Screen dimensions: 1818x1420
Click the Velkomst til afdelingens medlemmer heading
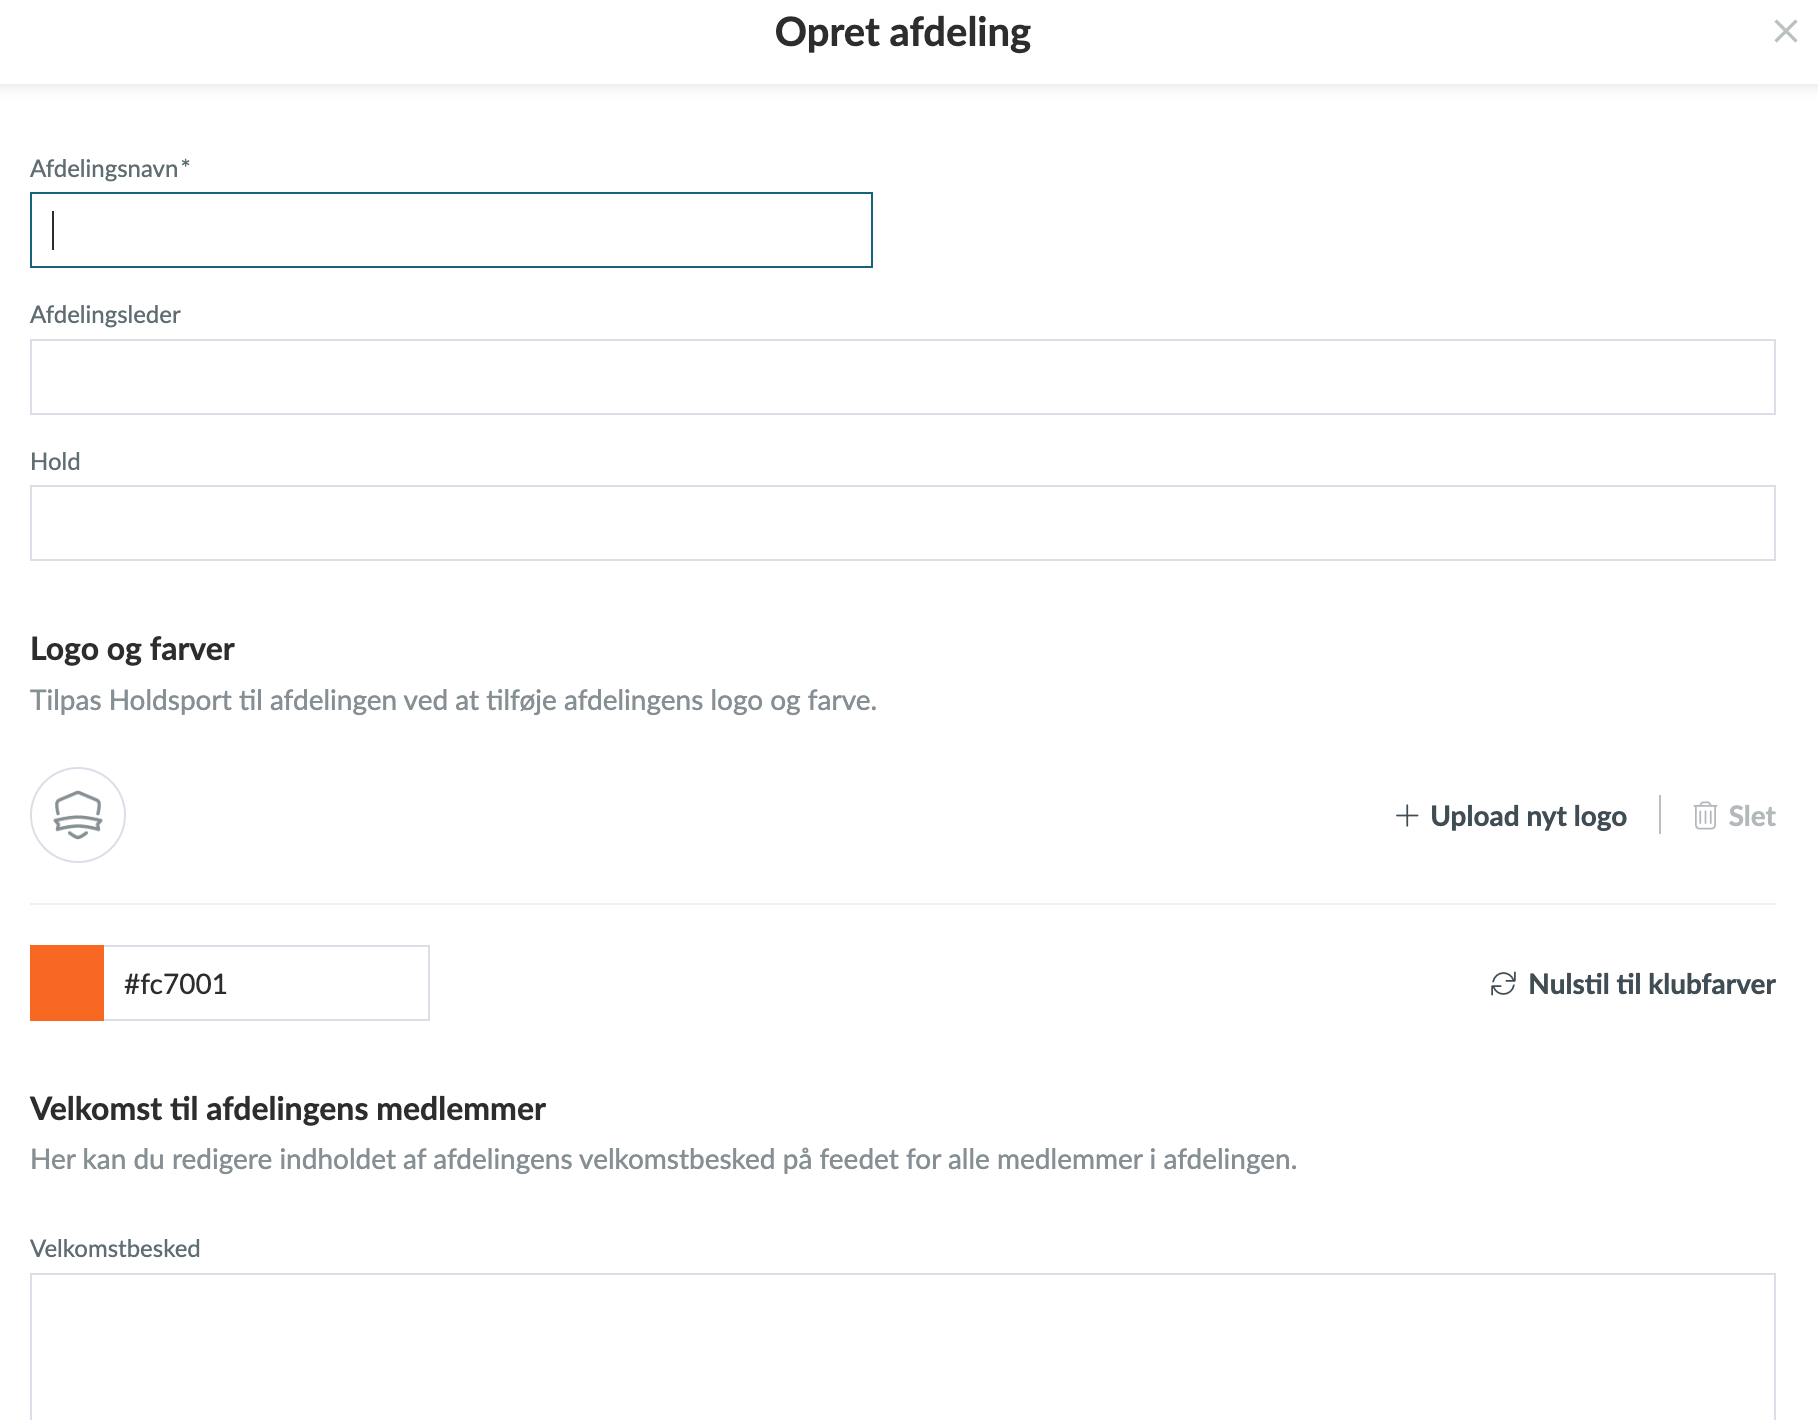coord(288,1109)
